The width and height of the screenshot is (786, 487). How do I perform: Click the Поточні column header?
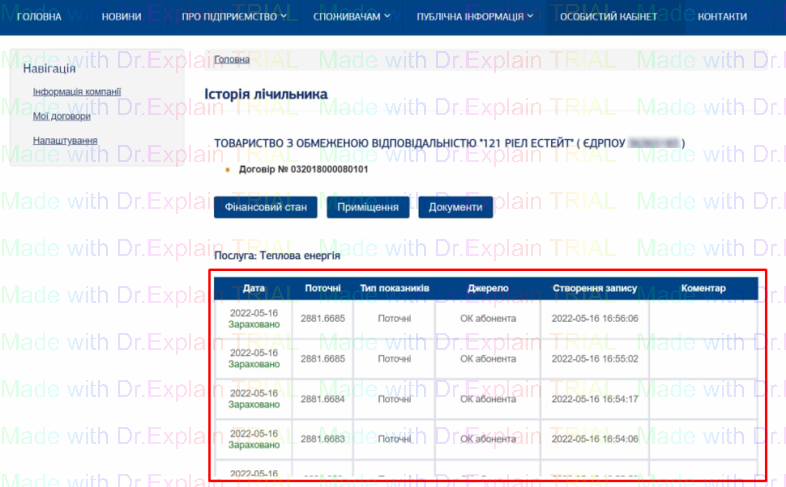pyautogui.click(x=323, y=289)
